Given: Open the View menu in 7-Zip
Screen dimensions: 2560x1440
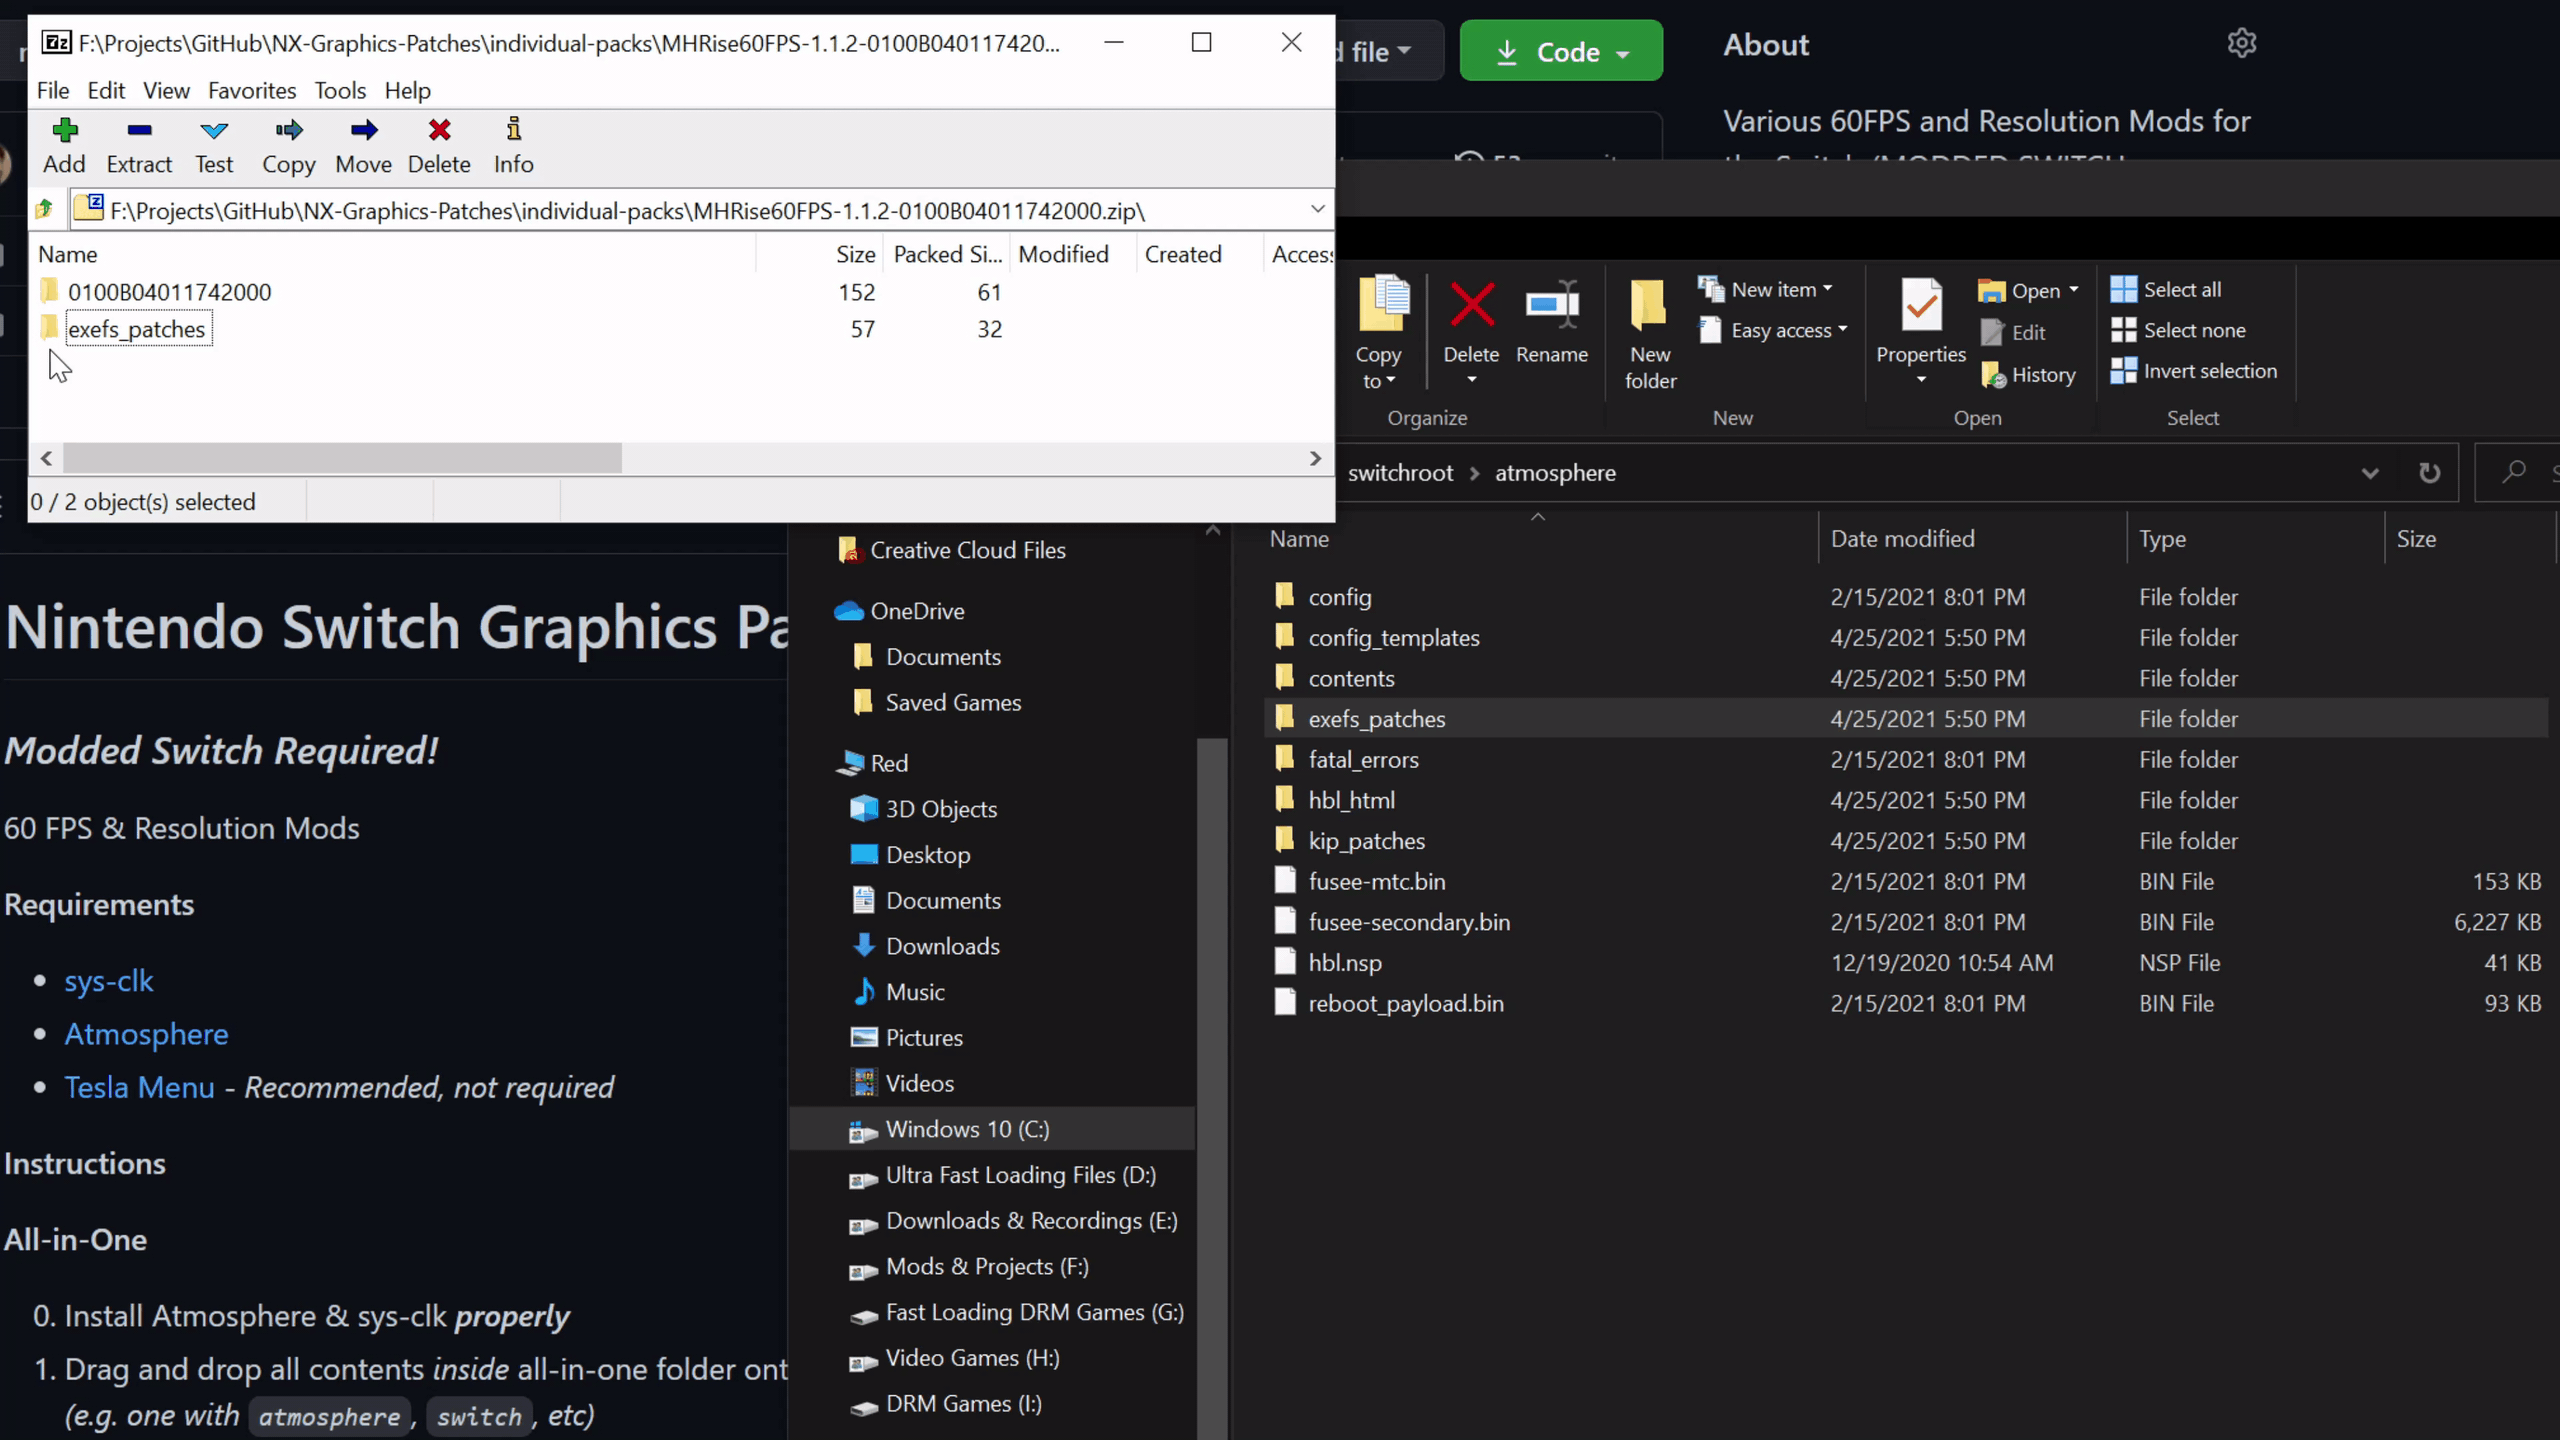Looking at the screenshot, I should click(166, 90).
